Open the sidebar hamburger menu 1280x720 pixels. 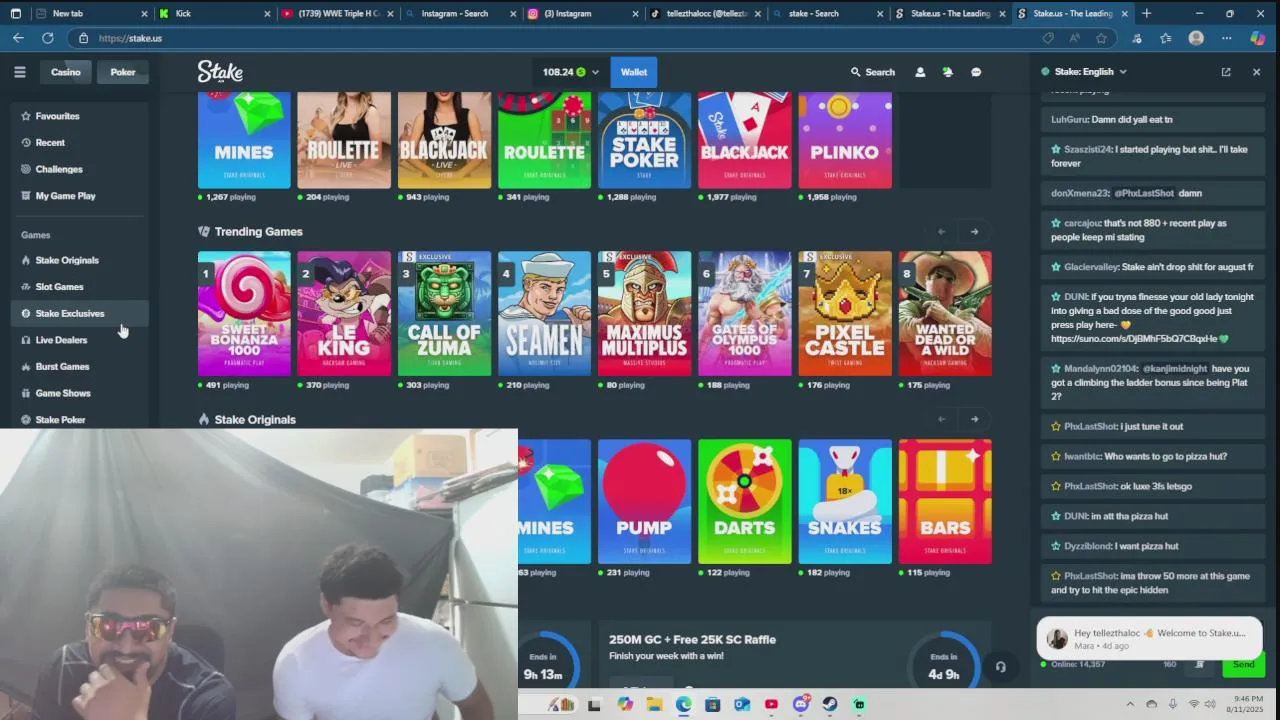(x=19, y=72)
